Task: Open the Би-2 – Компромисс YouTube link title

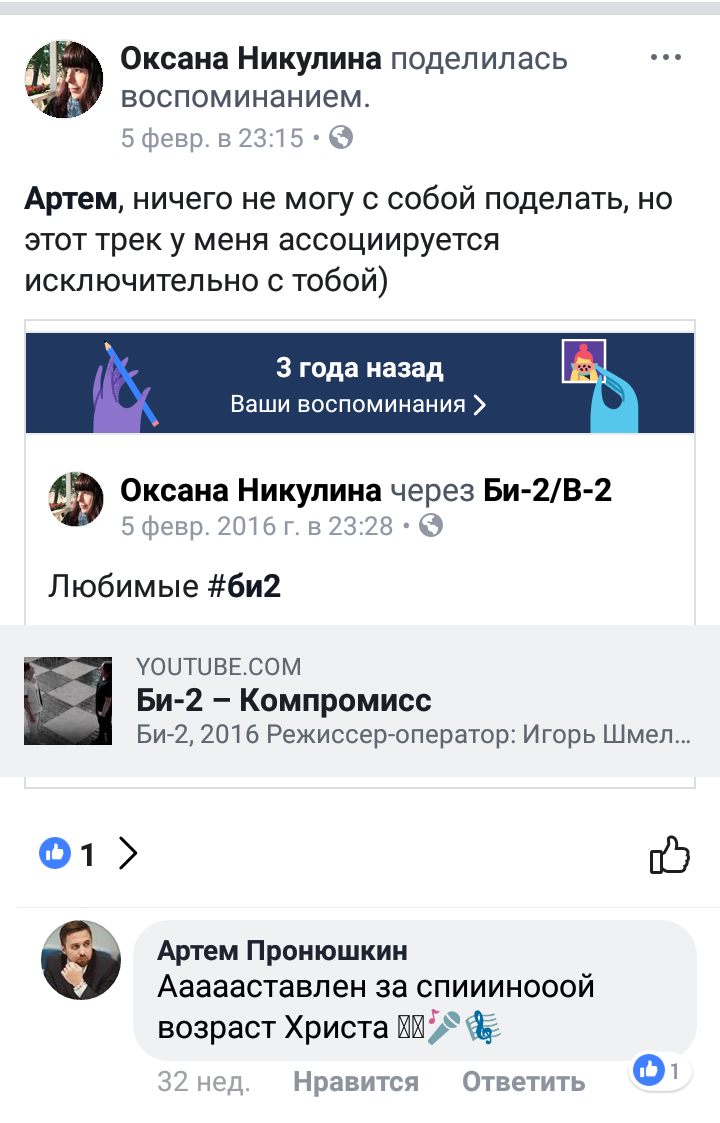Action: (284, 700)
